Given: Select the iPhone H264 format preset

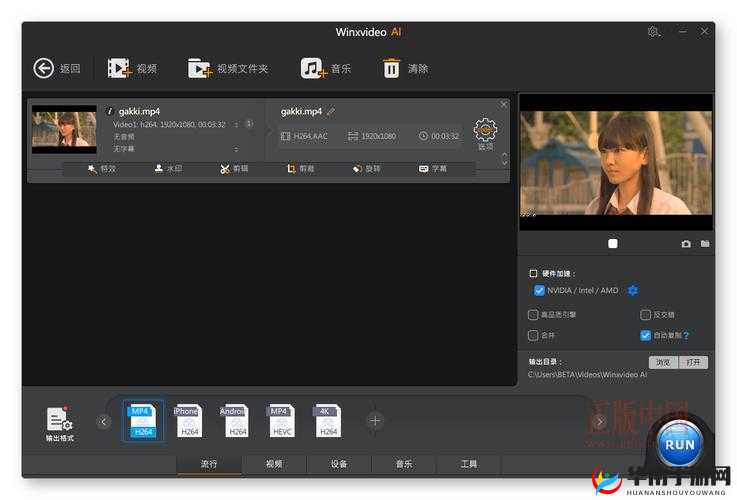Looking at the screenshot, I should click(x=188, y=421).
